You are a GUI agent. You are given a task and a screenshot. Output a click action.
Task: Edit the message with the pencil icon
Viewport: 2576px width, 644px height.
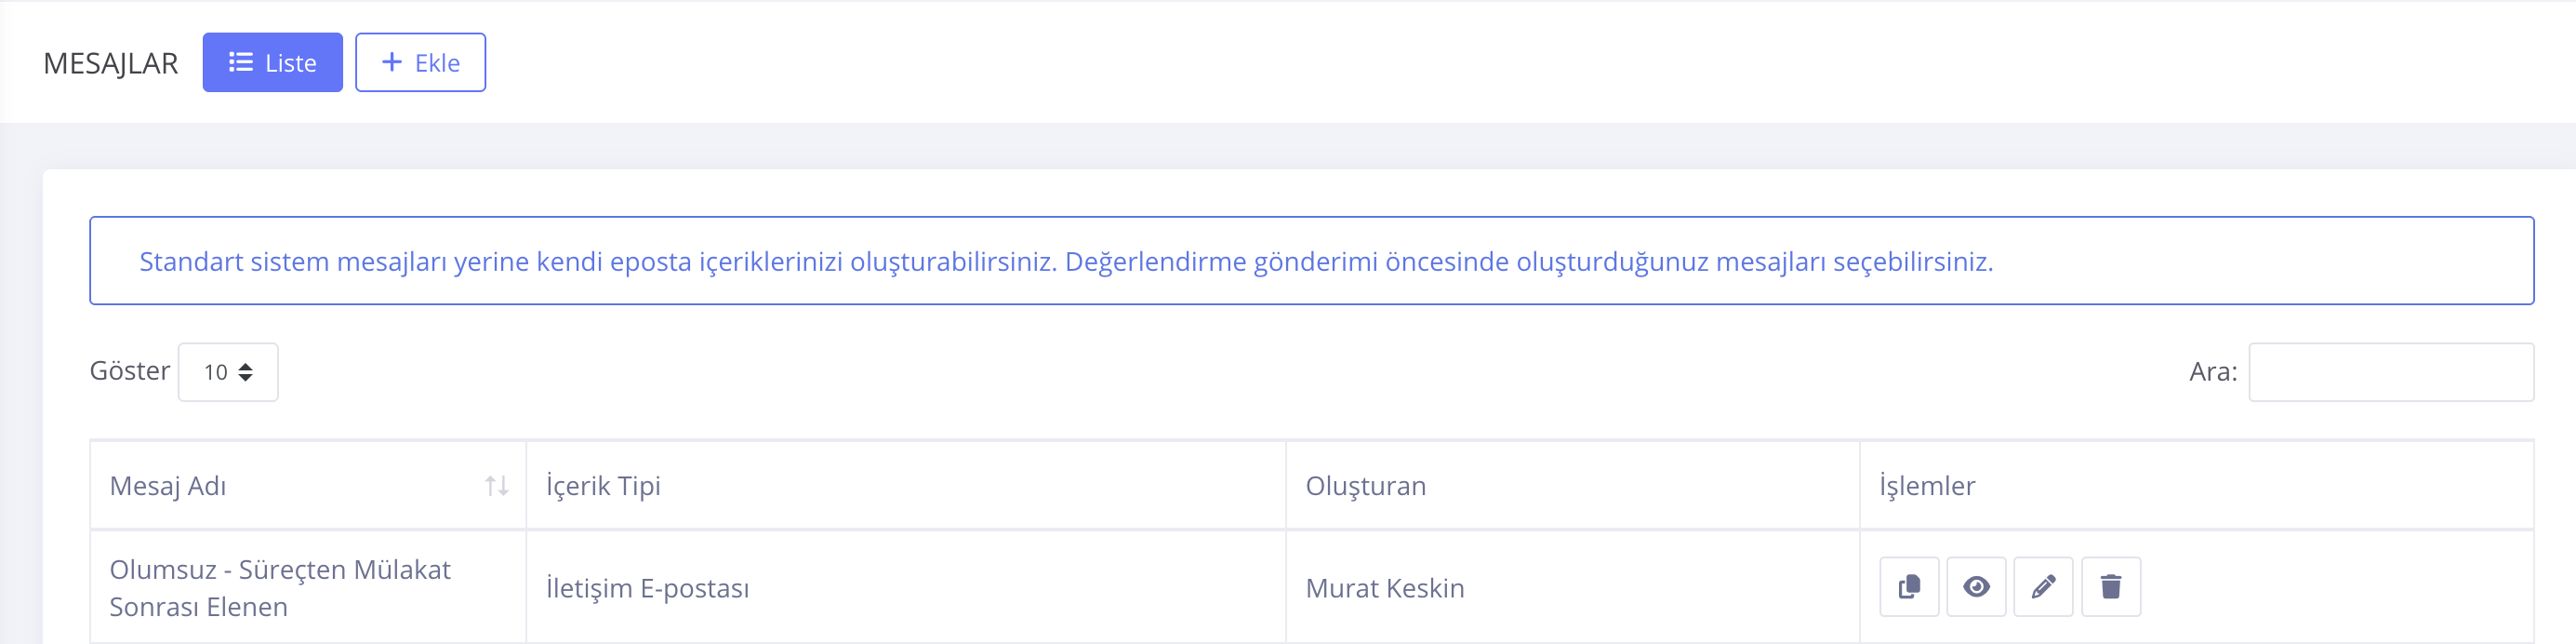coord(2043,587)
